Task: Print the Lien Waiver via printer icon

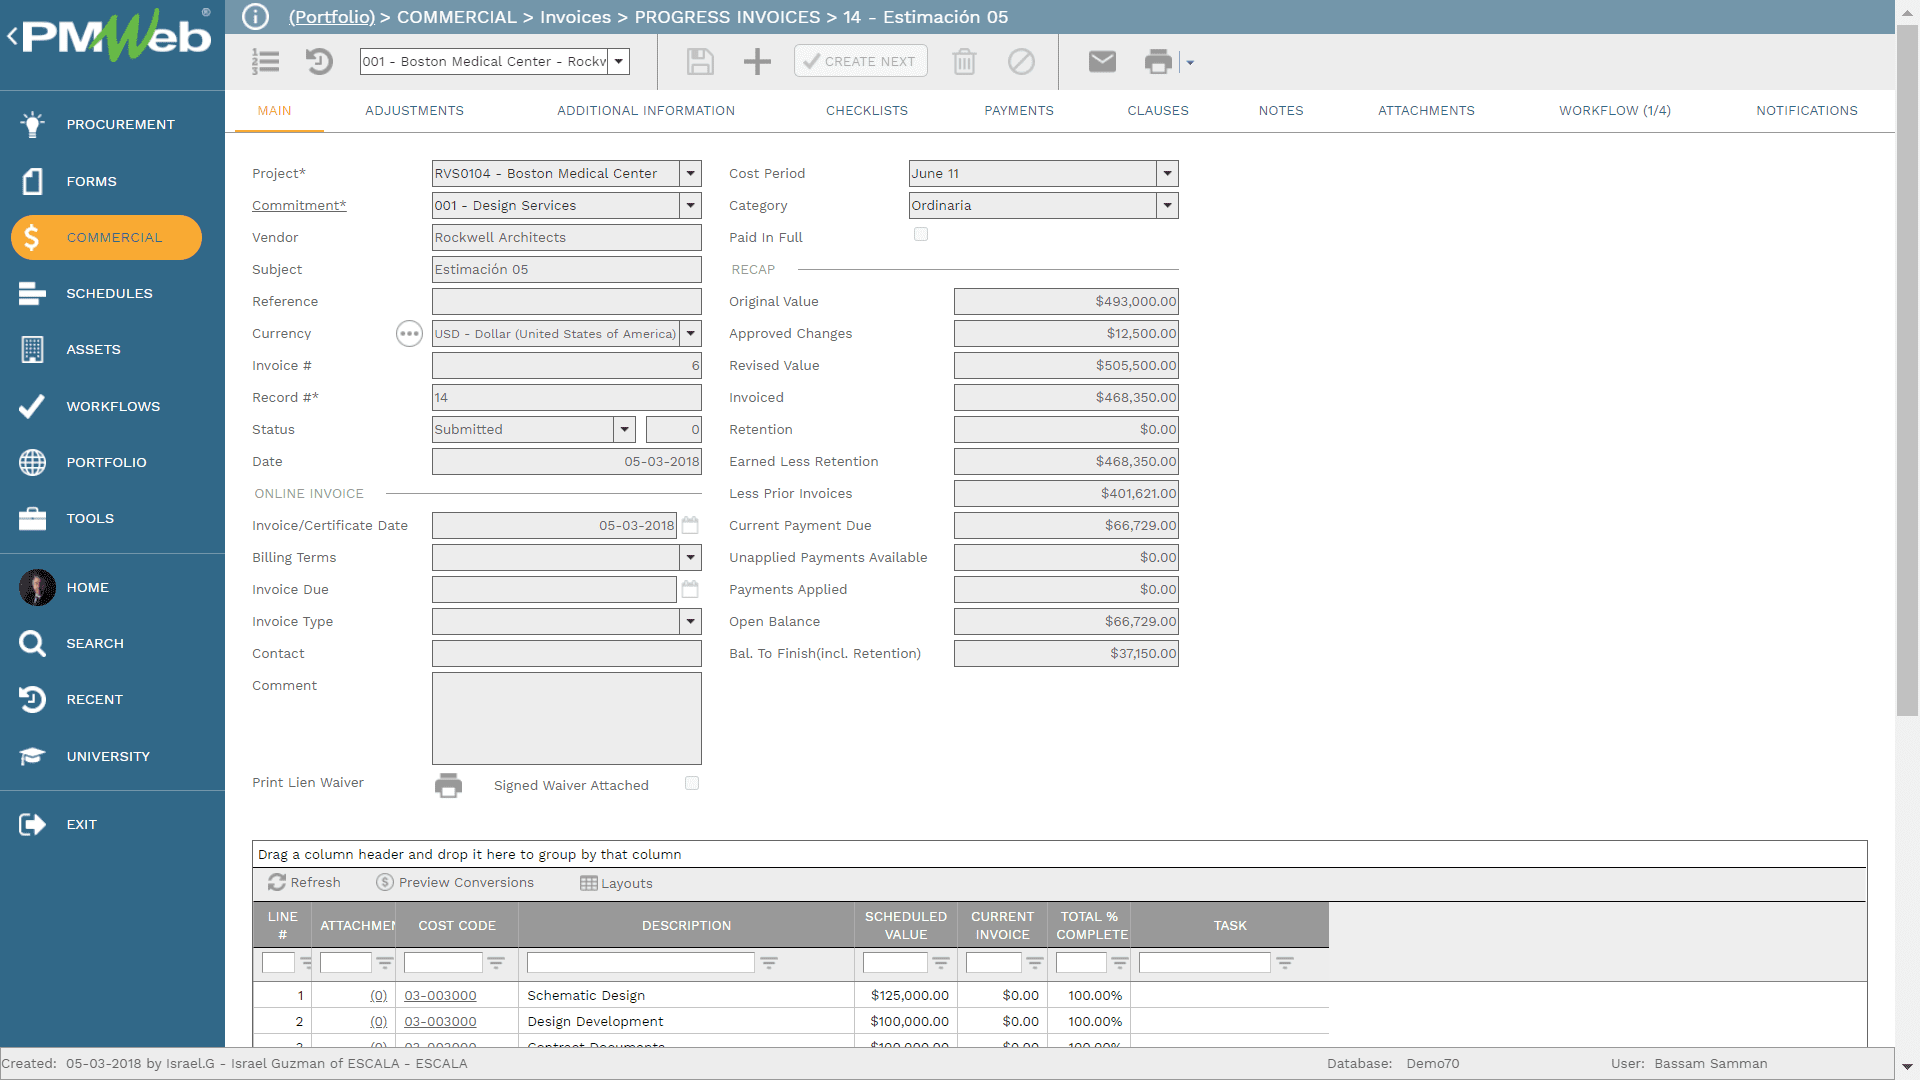Action: pos(448,785)
